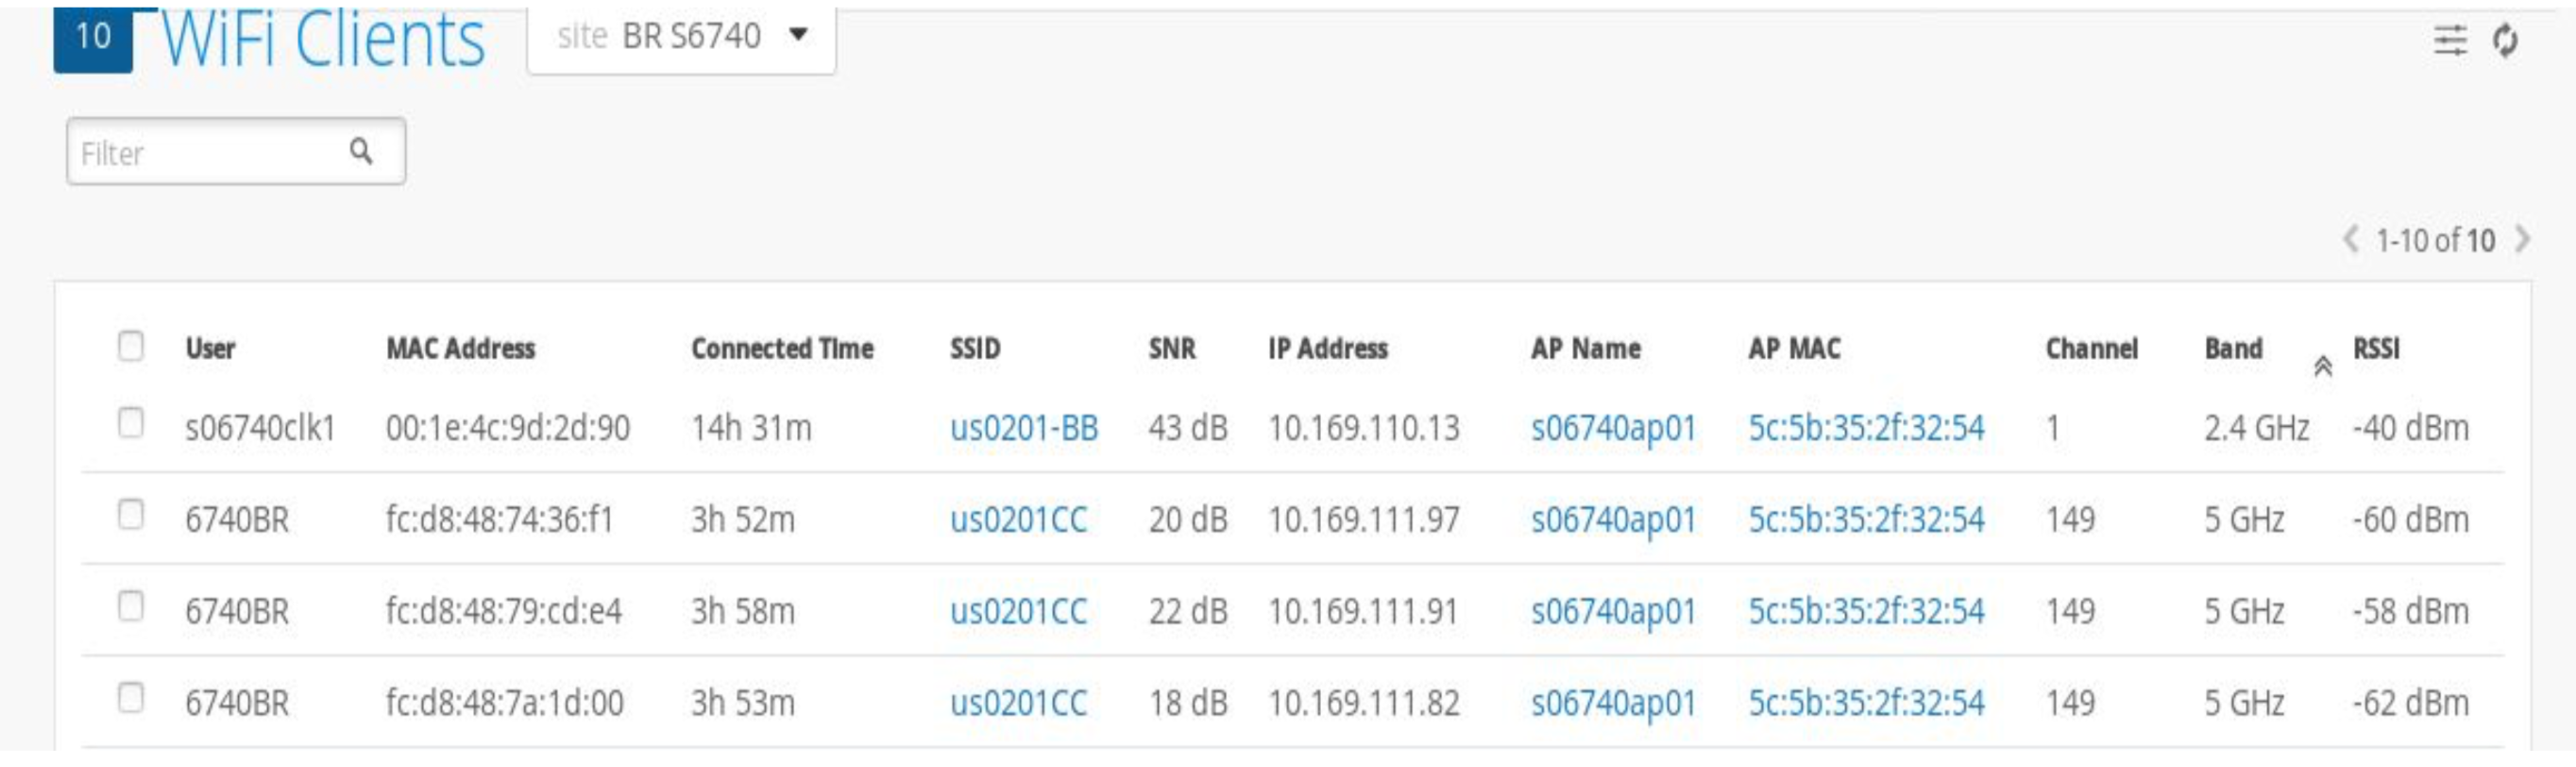
Task: Click the client count badge showing 10
Action: tap(93, 38)
